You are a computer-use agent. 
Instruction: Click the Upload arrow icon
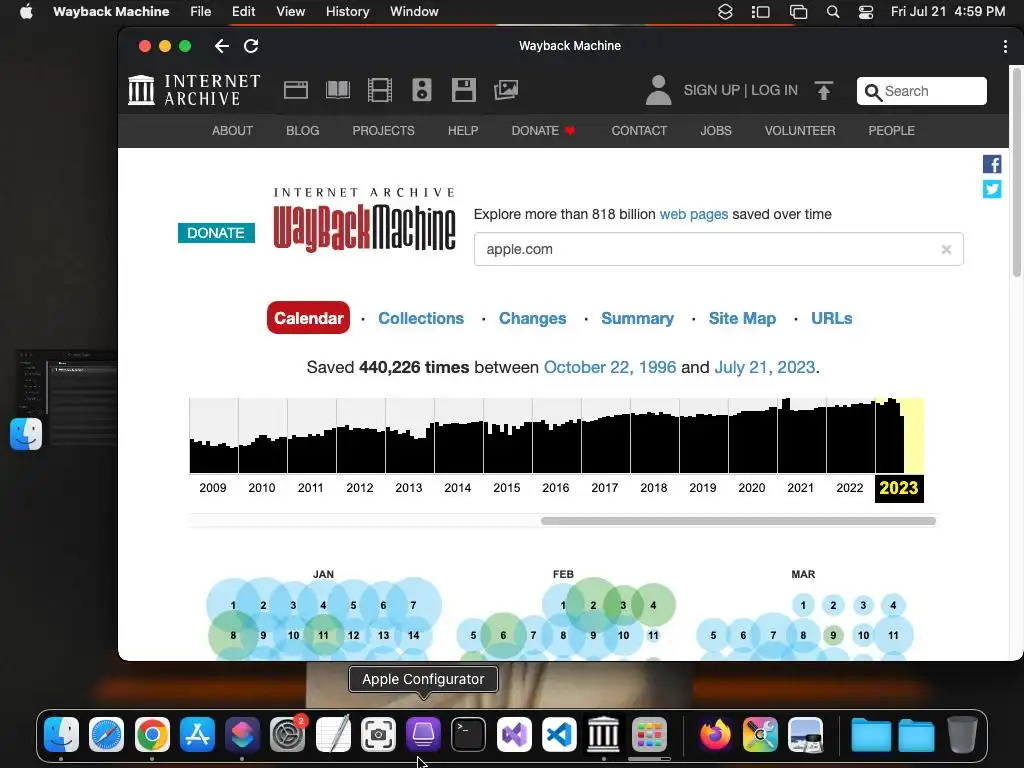824,90
